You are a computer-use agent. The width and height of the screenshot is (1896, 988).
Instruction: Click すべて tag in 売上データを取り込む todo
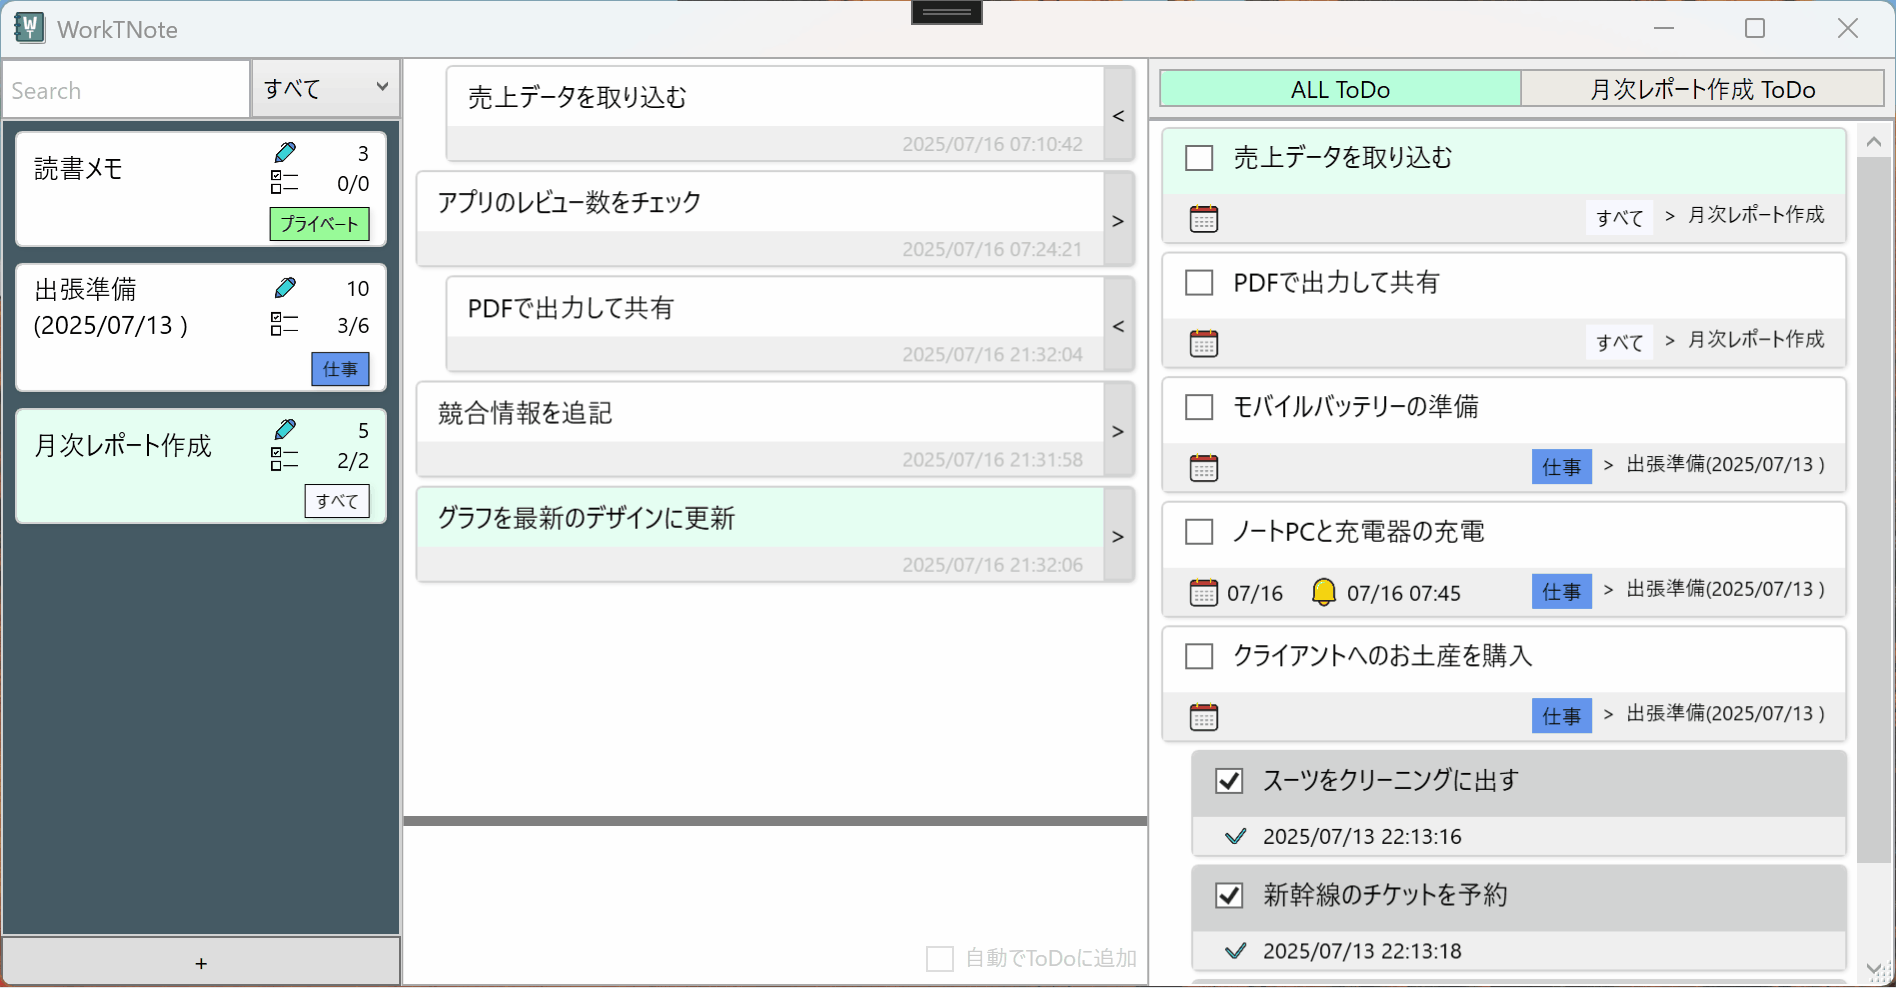tap(1620, 218)
